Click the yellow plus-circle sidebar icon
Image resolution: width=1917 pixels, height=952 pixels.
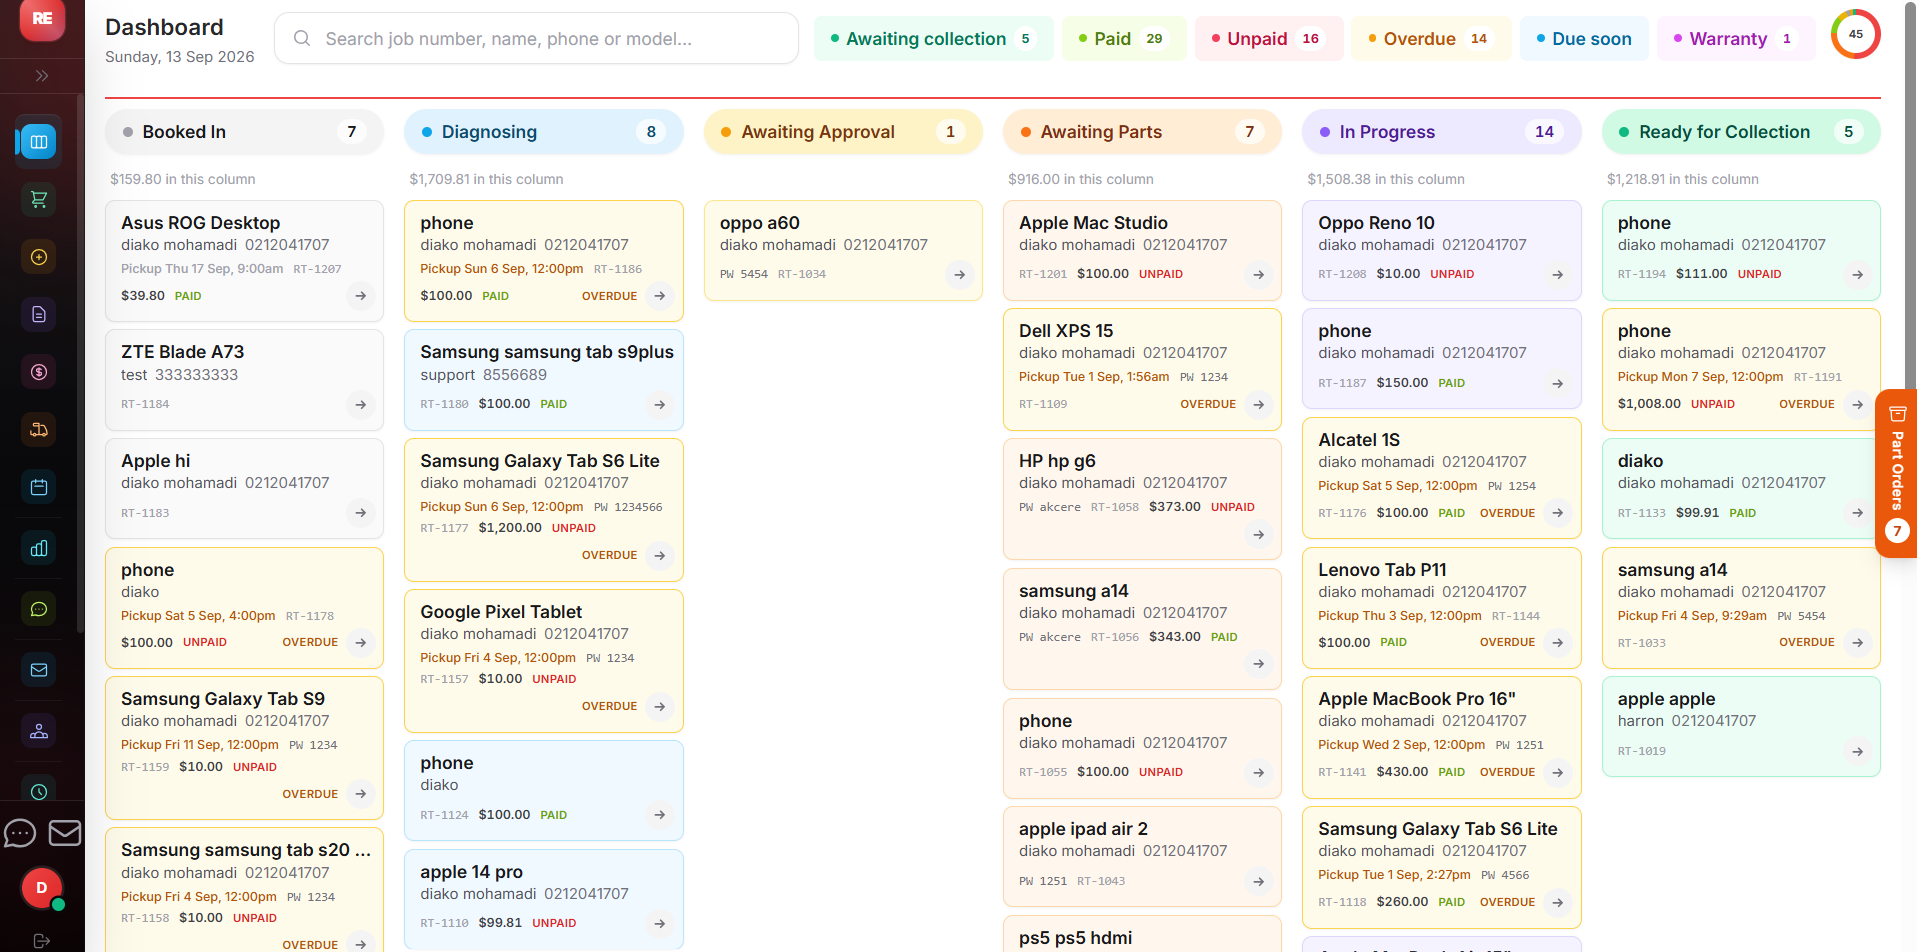(x=39, y=257)
